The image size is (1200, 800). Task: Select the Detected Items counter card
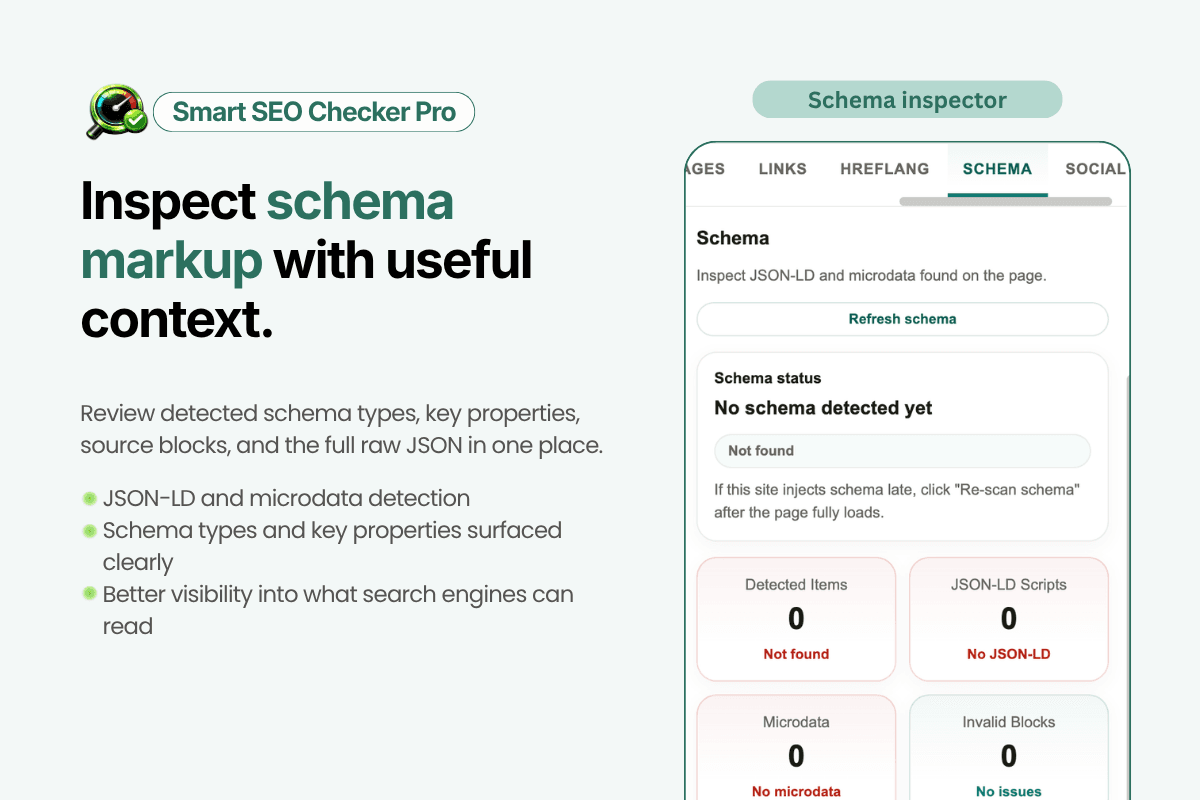pyautogui.click(x=796, y=619)
